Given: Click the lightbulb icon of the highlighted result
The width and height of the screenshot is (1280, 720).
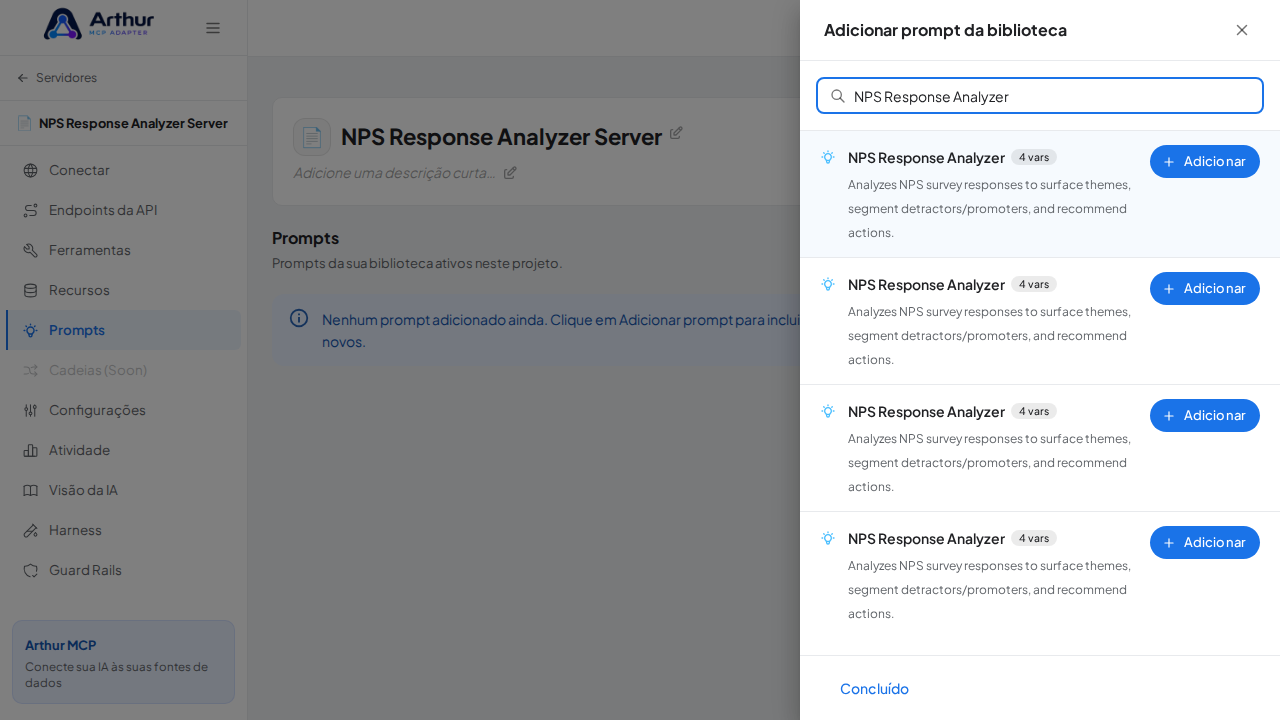Looking at the screenshot, I should click(828, 157).
